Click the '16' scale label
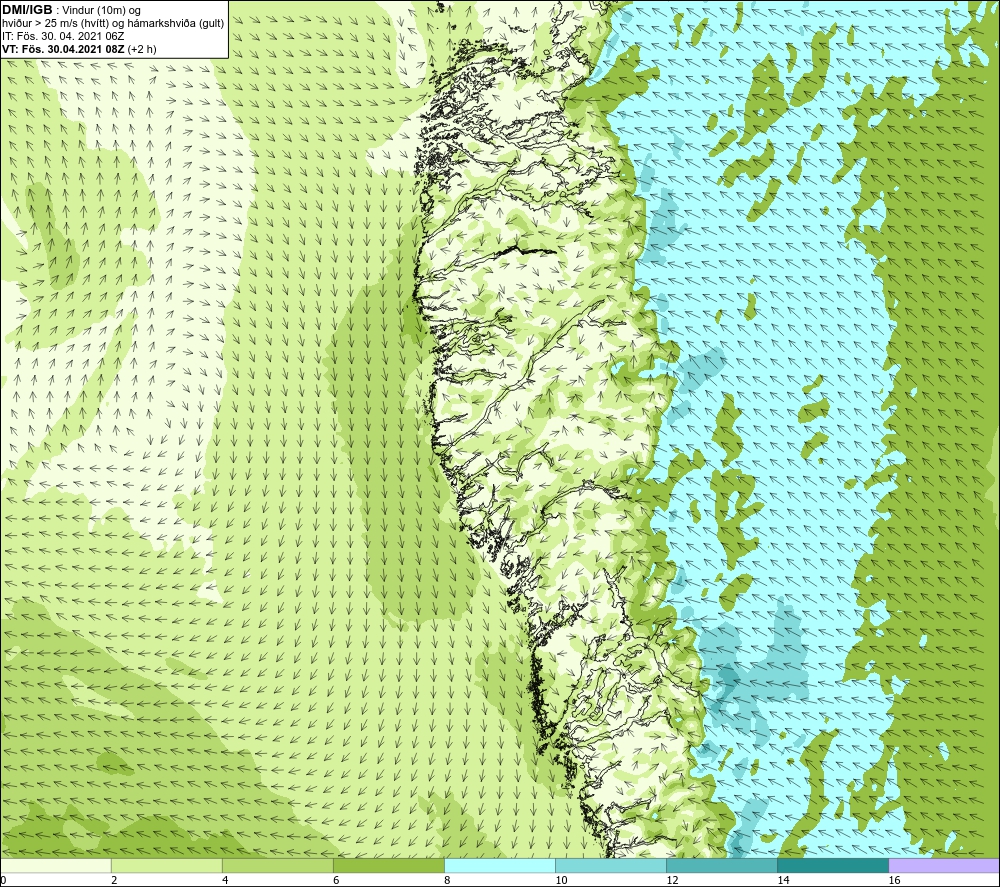This screenshot has height=887, width=1000. (894, 880)
